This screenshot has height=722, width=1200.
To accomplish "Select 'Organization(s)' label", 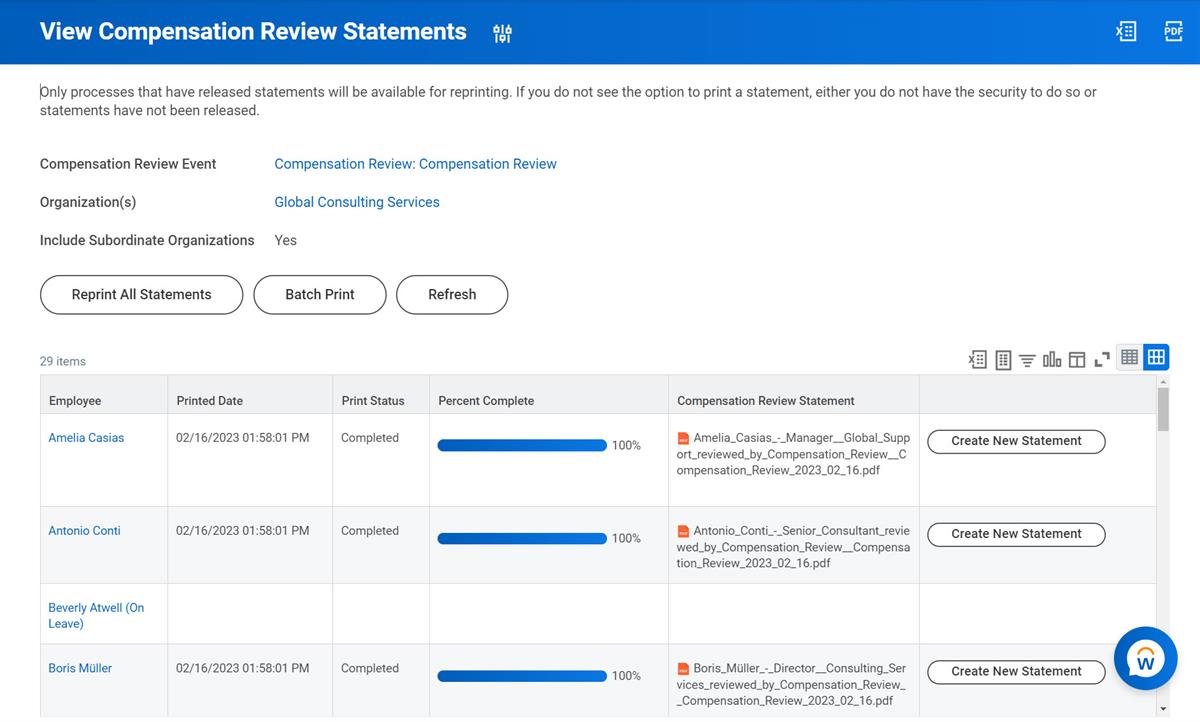I will point(88,202).
